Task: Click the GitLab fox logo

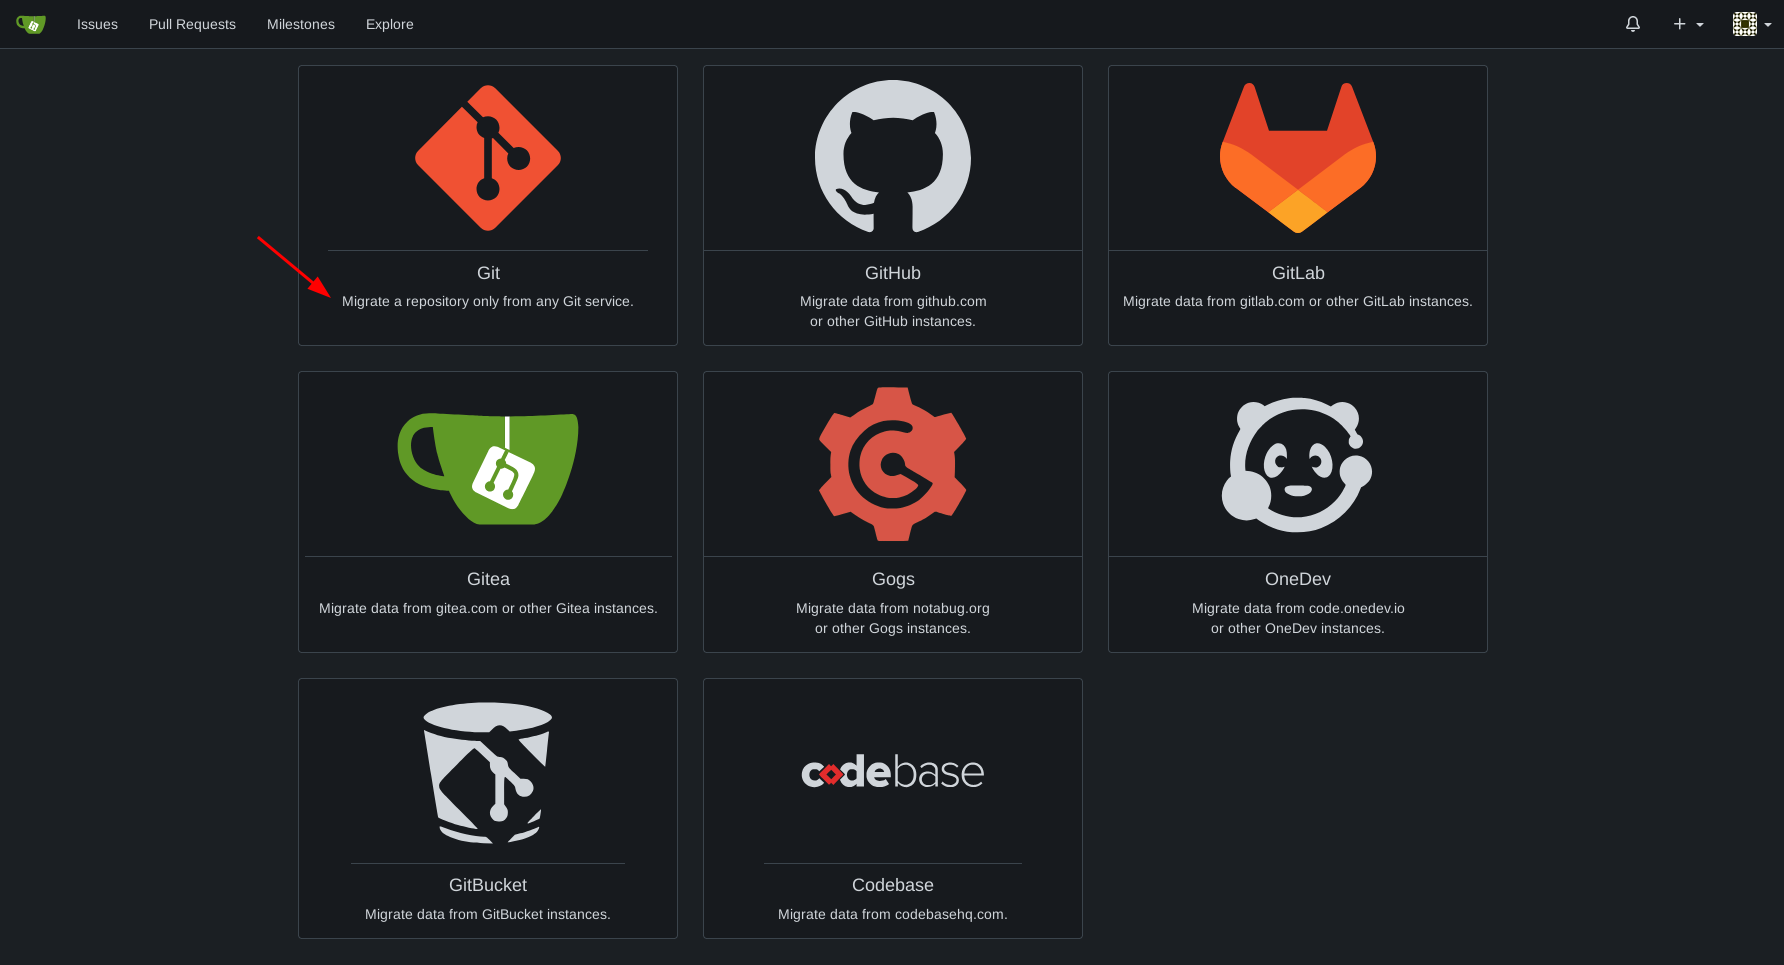Action: click(1298, 158)
